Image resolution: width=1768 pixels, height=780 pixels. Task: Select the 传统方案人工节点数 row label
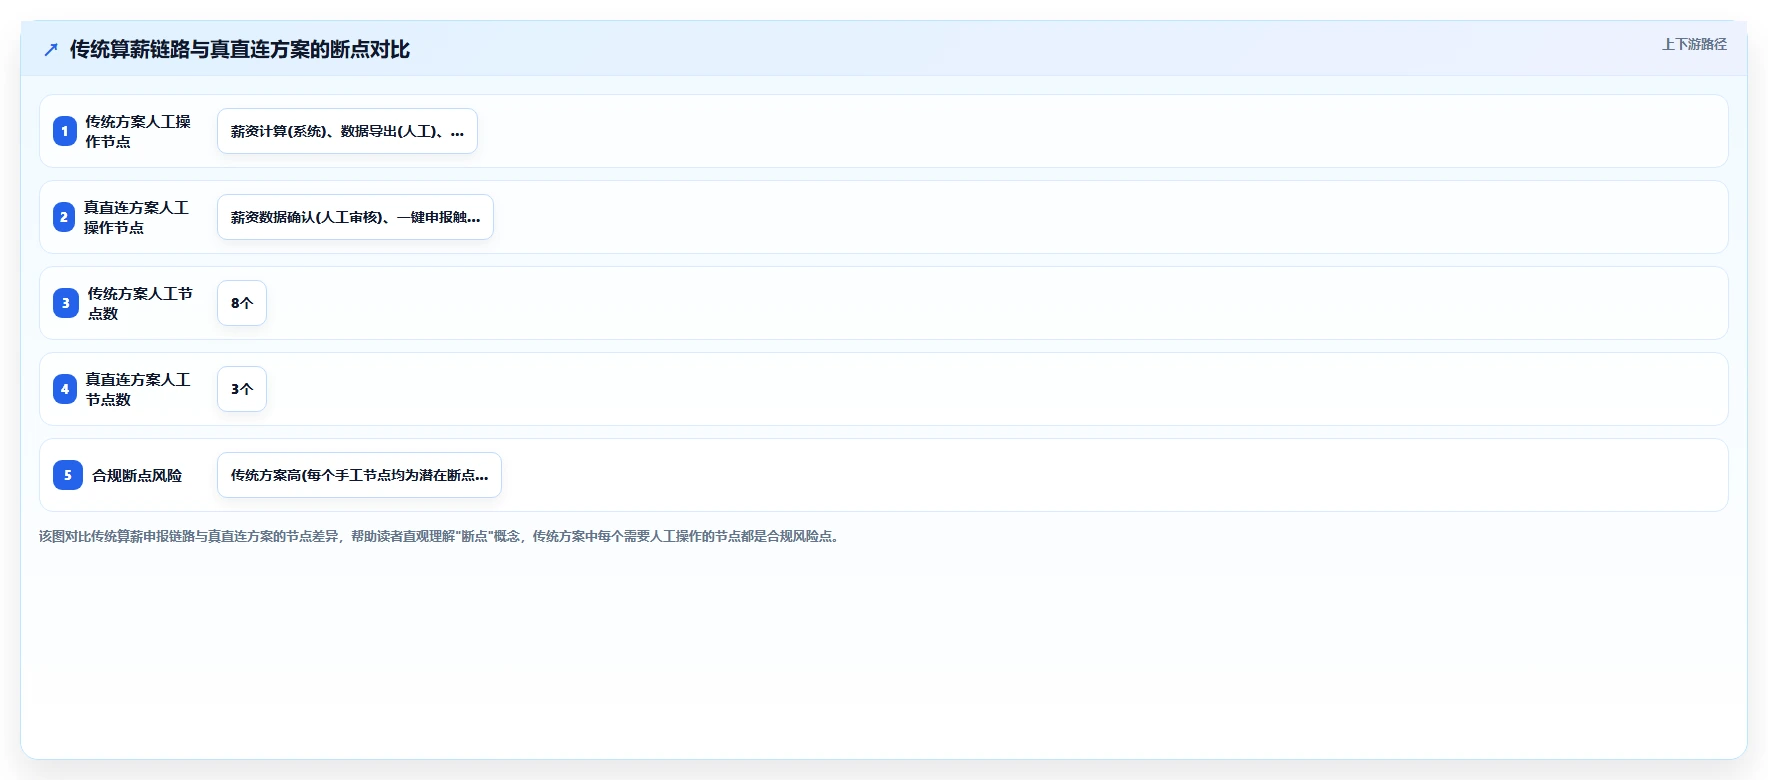click(x=140, y=303)
